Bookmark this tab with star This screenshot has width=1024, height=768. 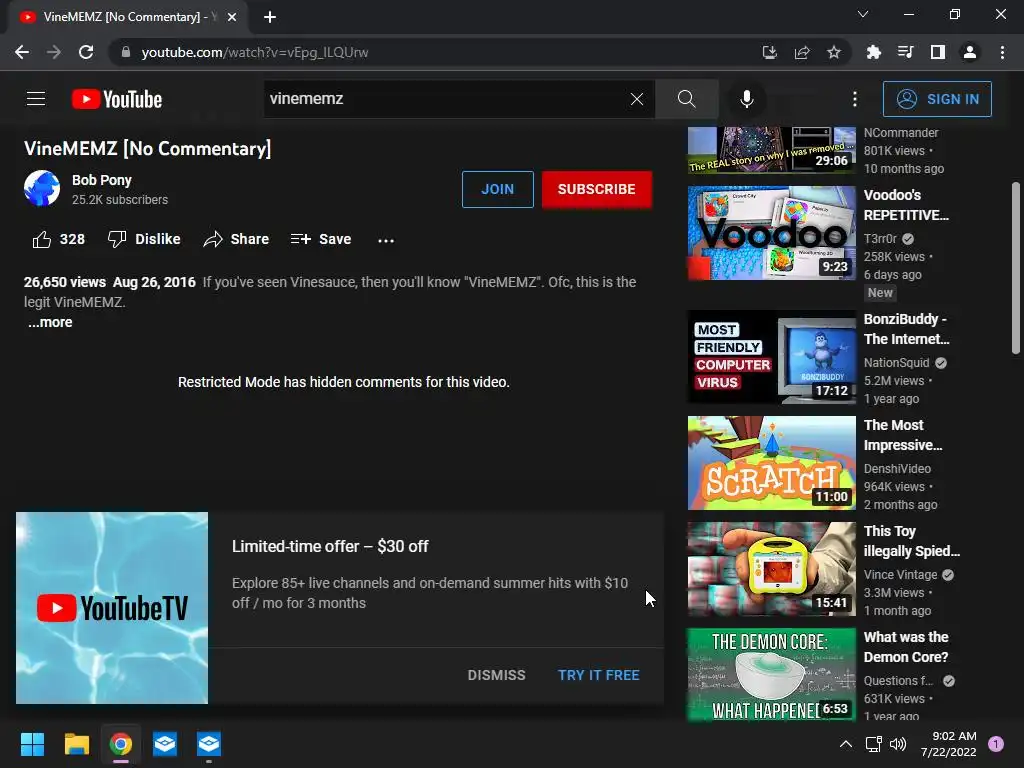pos(834,52)
